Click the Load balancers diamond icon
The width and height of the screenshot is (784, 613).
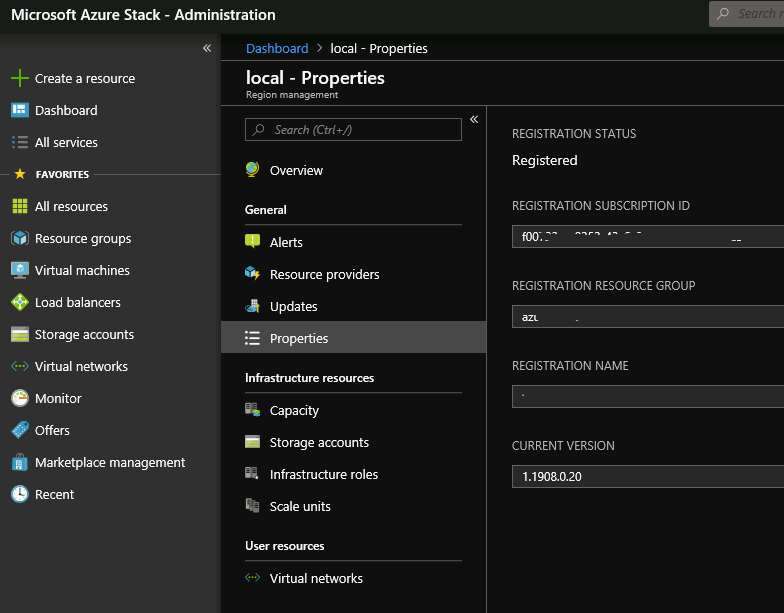(x=20, y=302)
